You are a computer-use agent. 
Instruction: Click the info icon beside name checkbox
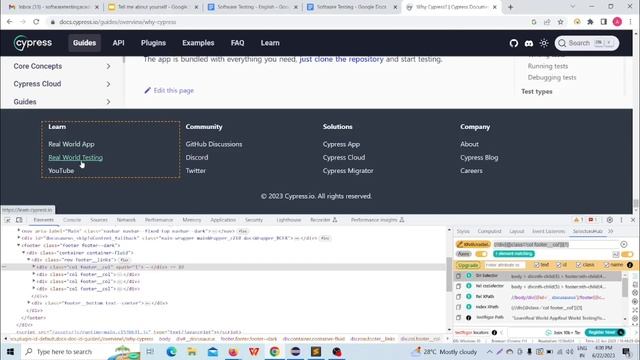point(630,265)
